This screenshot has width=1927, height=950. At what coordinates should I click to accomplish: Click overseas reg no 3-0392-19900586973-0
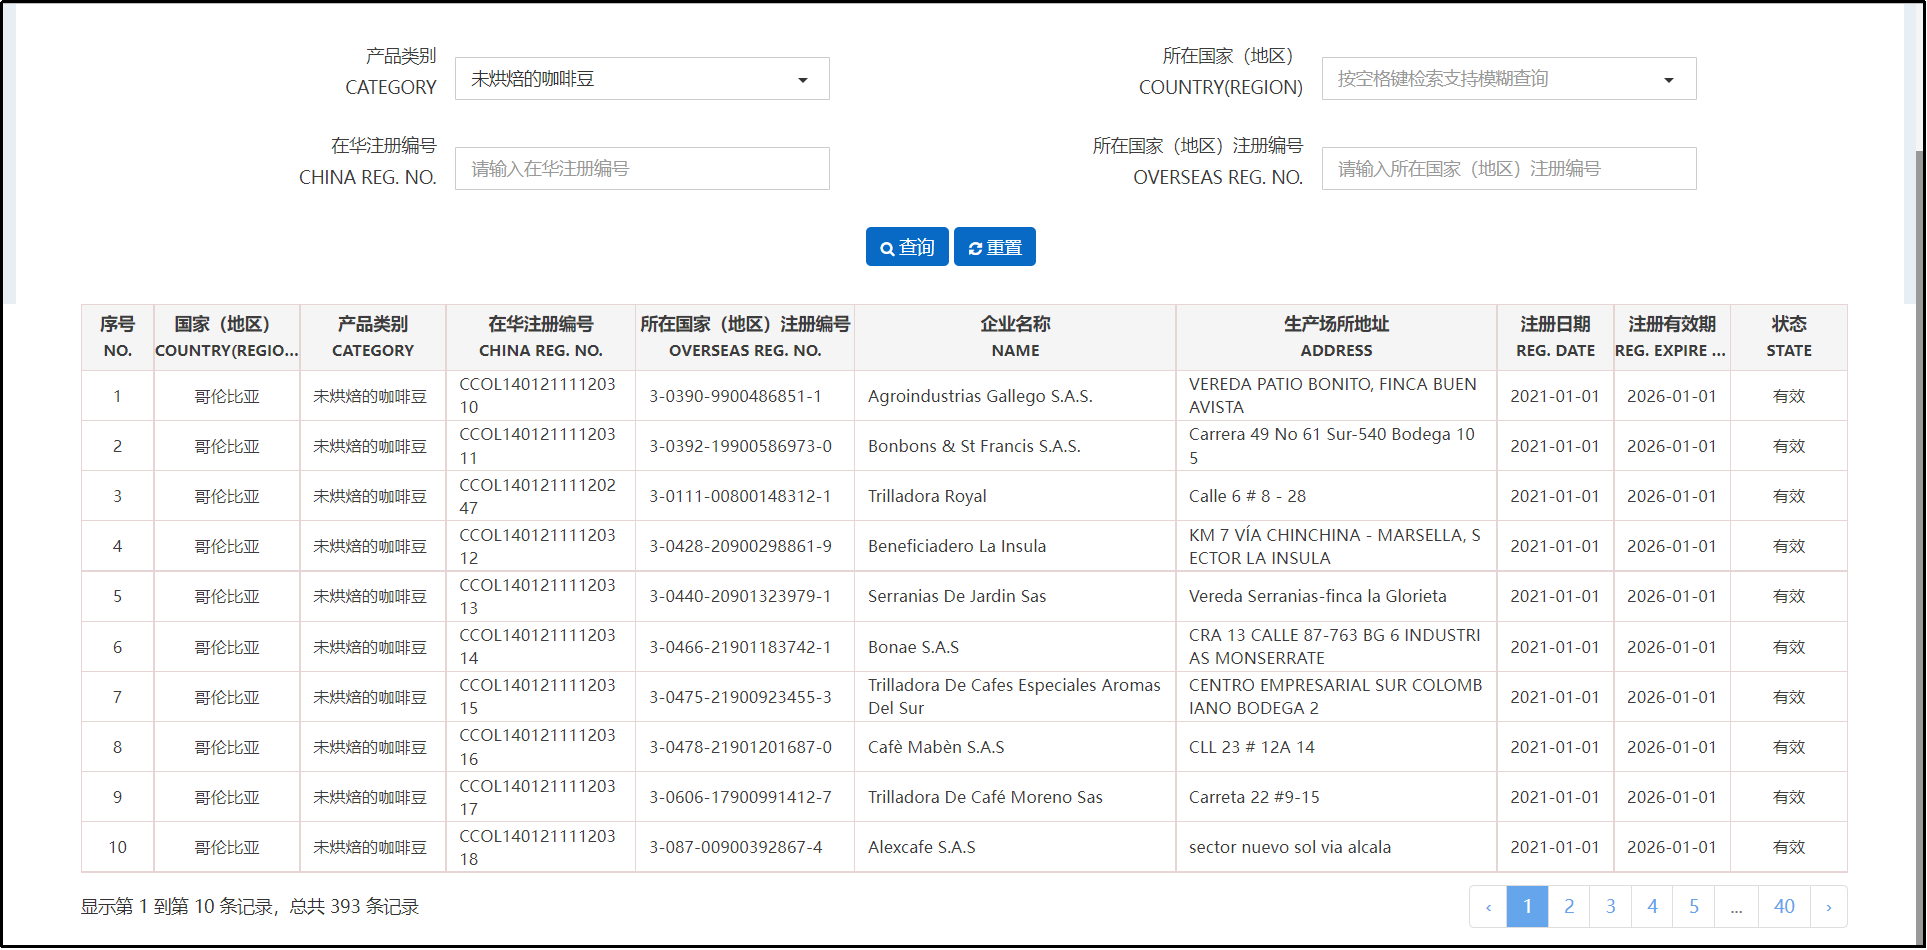click(740, 446)
